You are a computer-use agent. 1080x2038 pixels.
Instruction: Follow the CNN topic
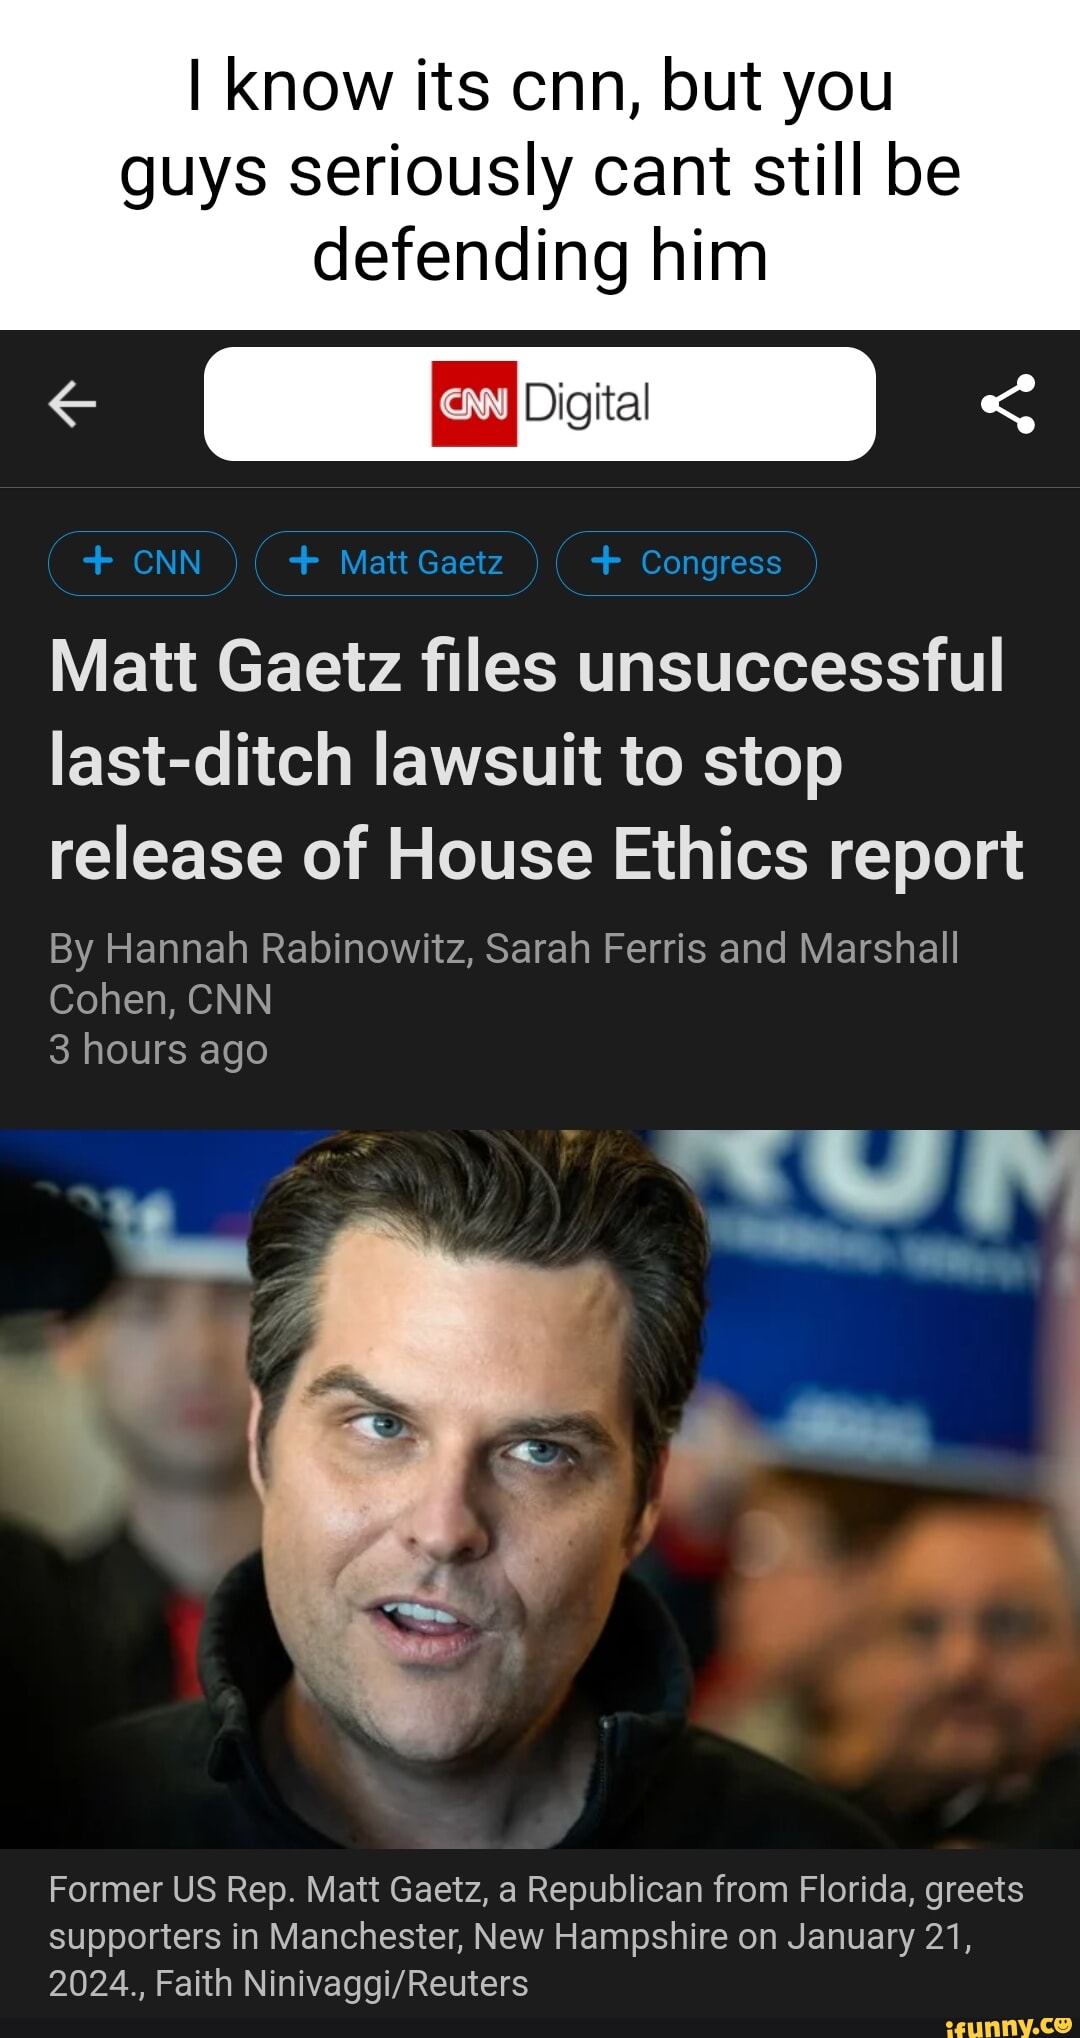point(141,562)
